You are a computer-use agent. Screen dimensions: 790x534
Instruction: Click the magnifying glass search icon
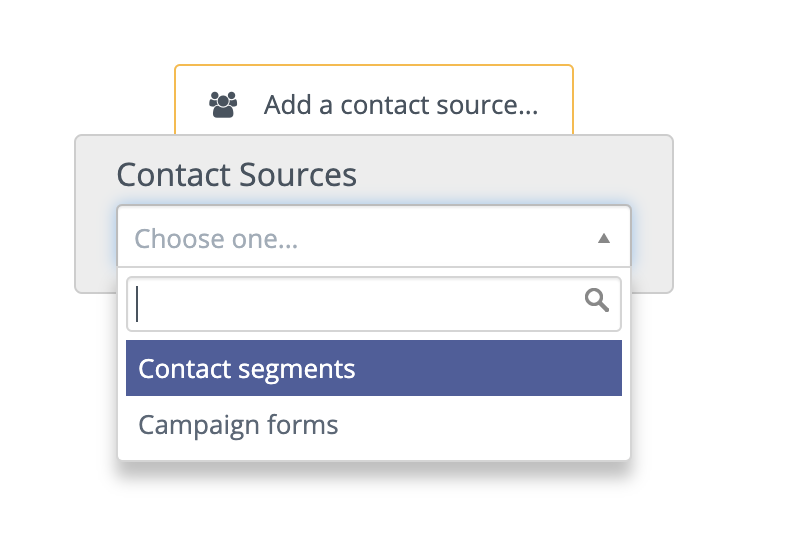pyautogui.click(x=597, y=300)
